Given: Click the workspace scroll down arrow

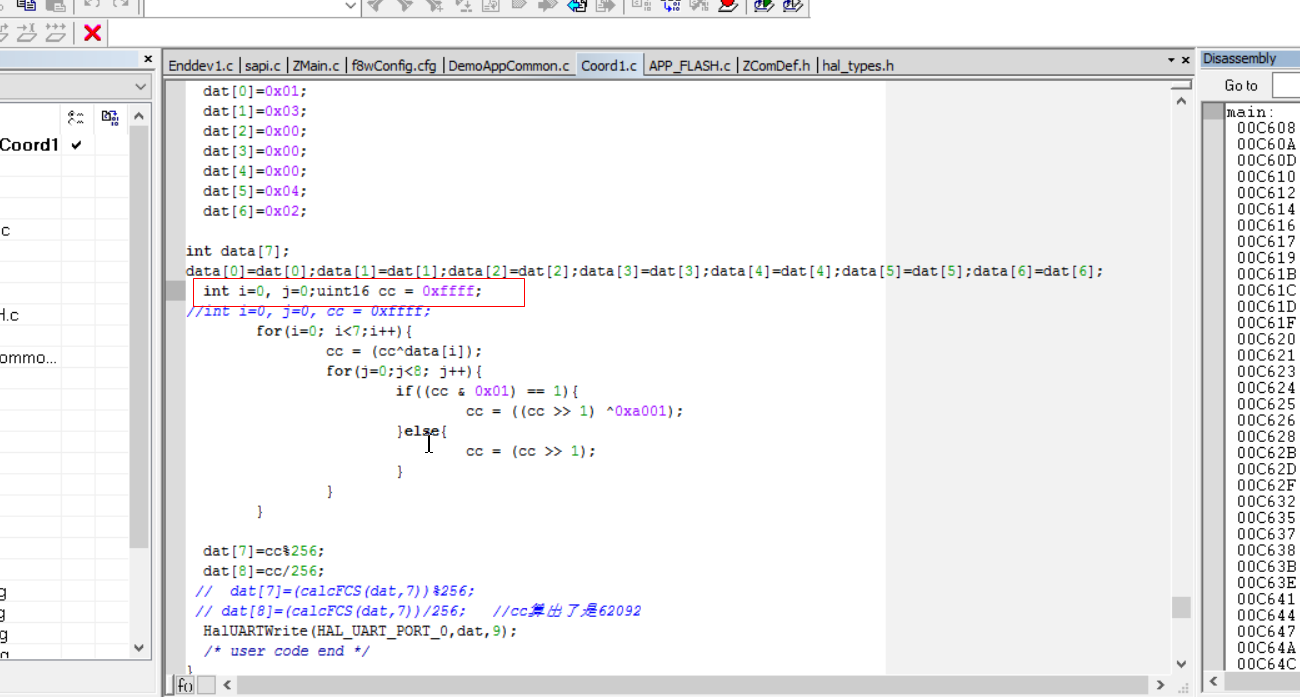Looking at the screenshot, I should 139,648.
